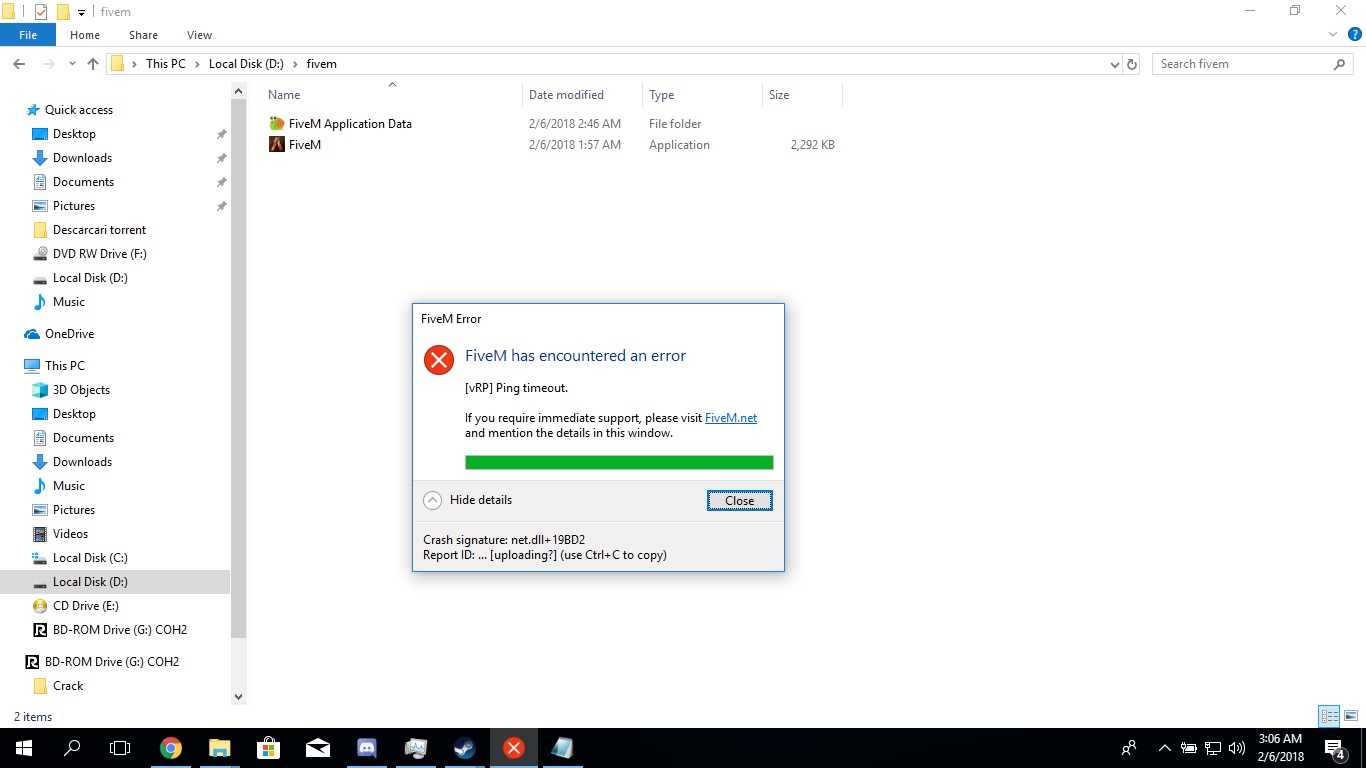Select FiveM Application Data folder
Image resolution: width=1366 pixels, height=768 pixels.
pos(350,124)
